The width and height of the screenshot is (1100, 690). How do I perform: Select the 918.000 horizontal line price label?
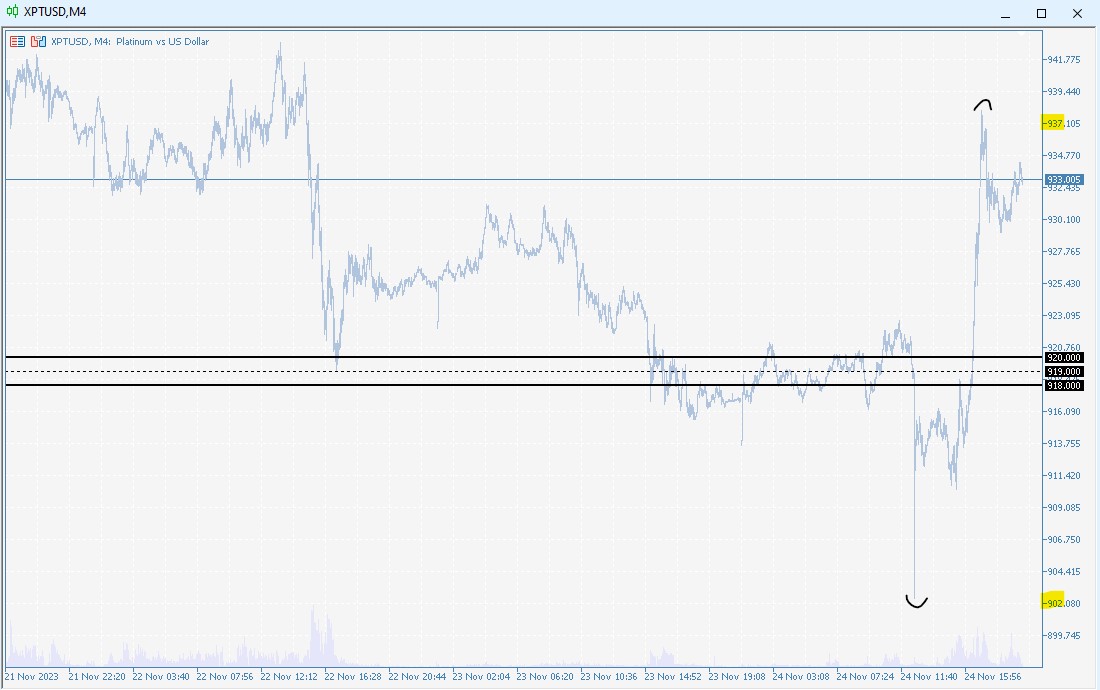click(1064, 386)
